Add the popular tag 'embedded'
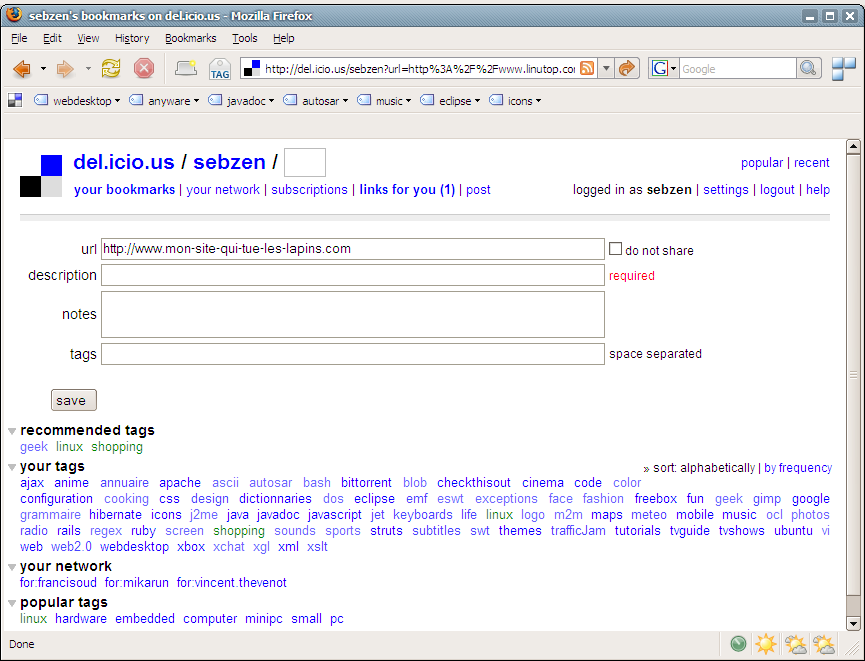This screenshot has height=661, width=865. [145, 619]
